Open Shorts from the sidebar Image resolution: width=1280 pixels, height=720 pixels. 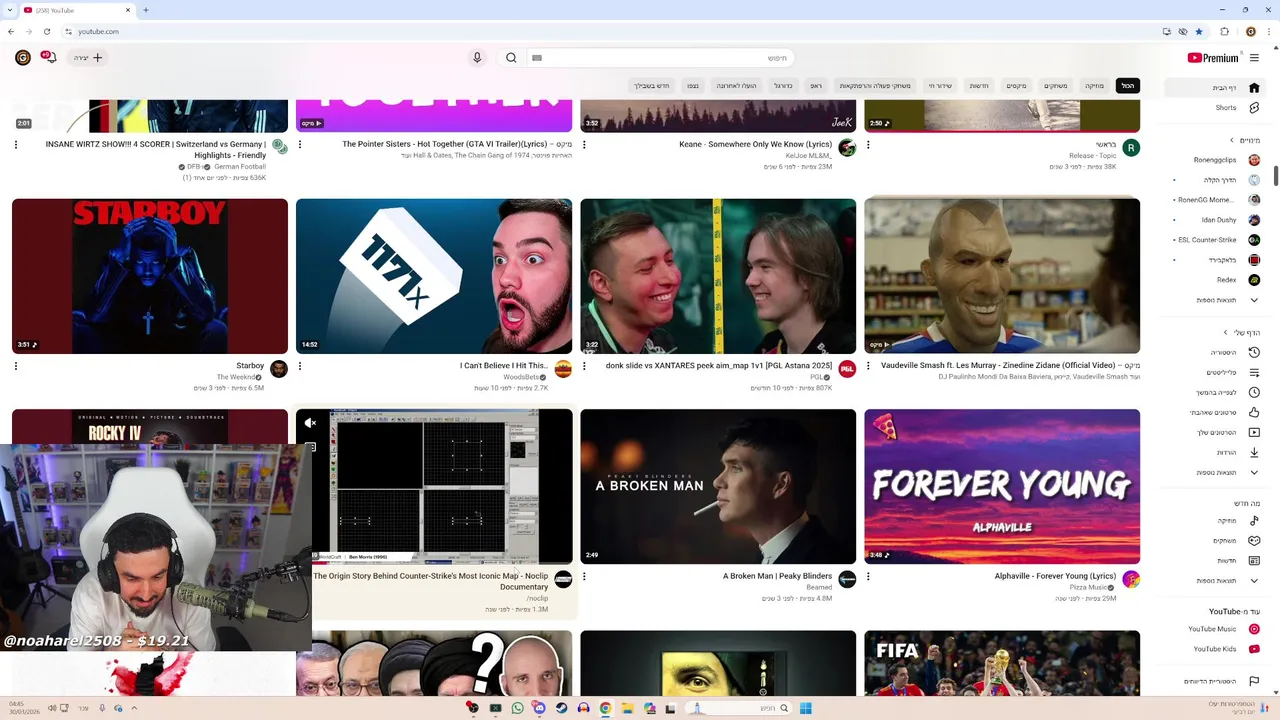tap(1215, 108)
